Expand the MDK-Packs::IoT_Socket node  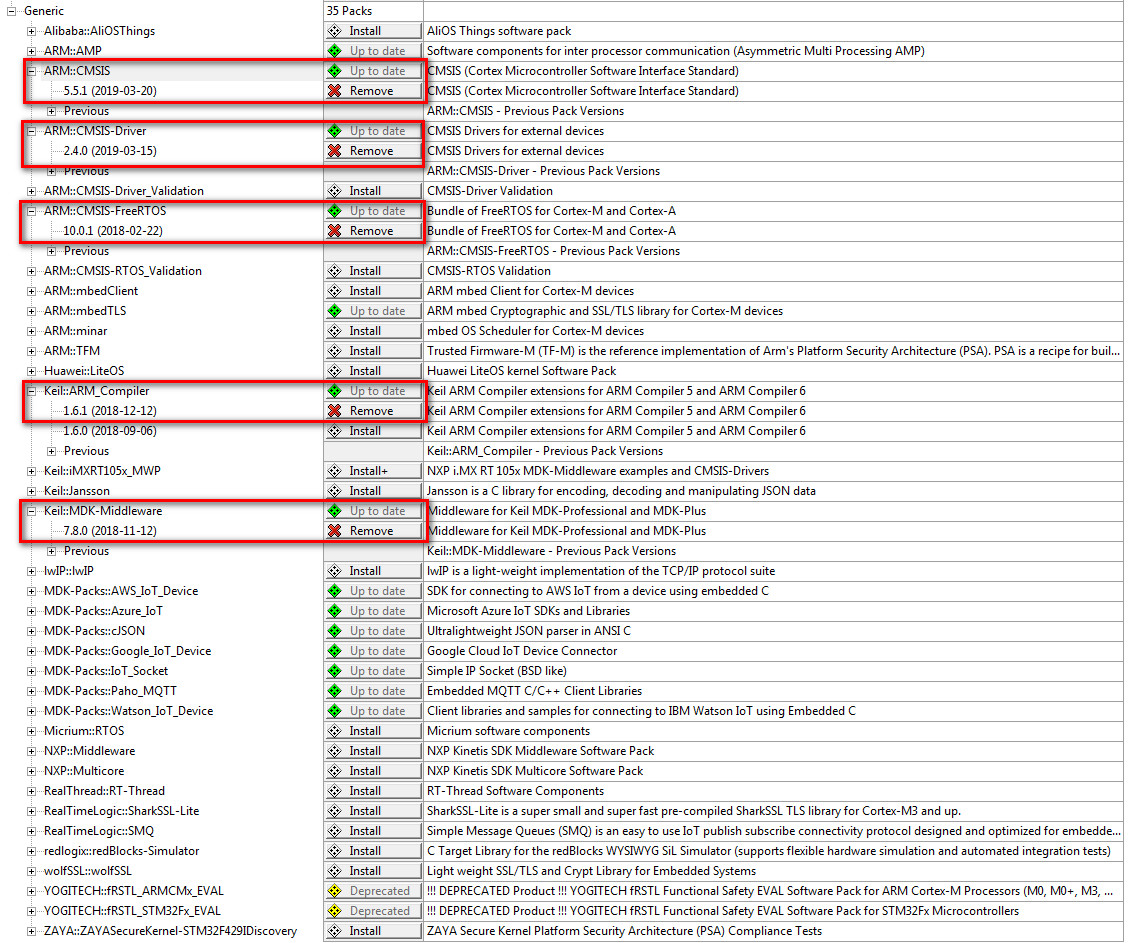pyautogui.click(x=31, y=671)
